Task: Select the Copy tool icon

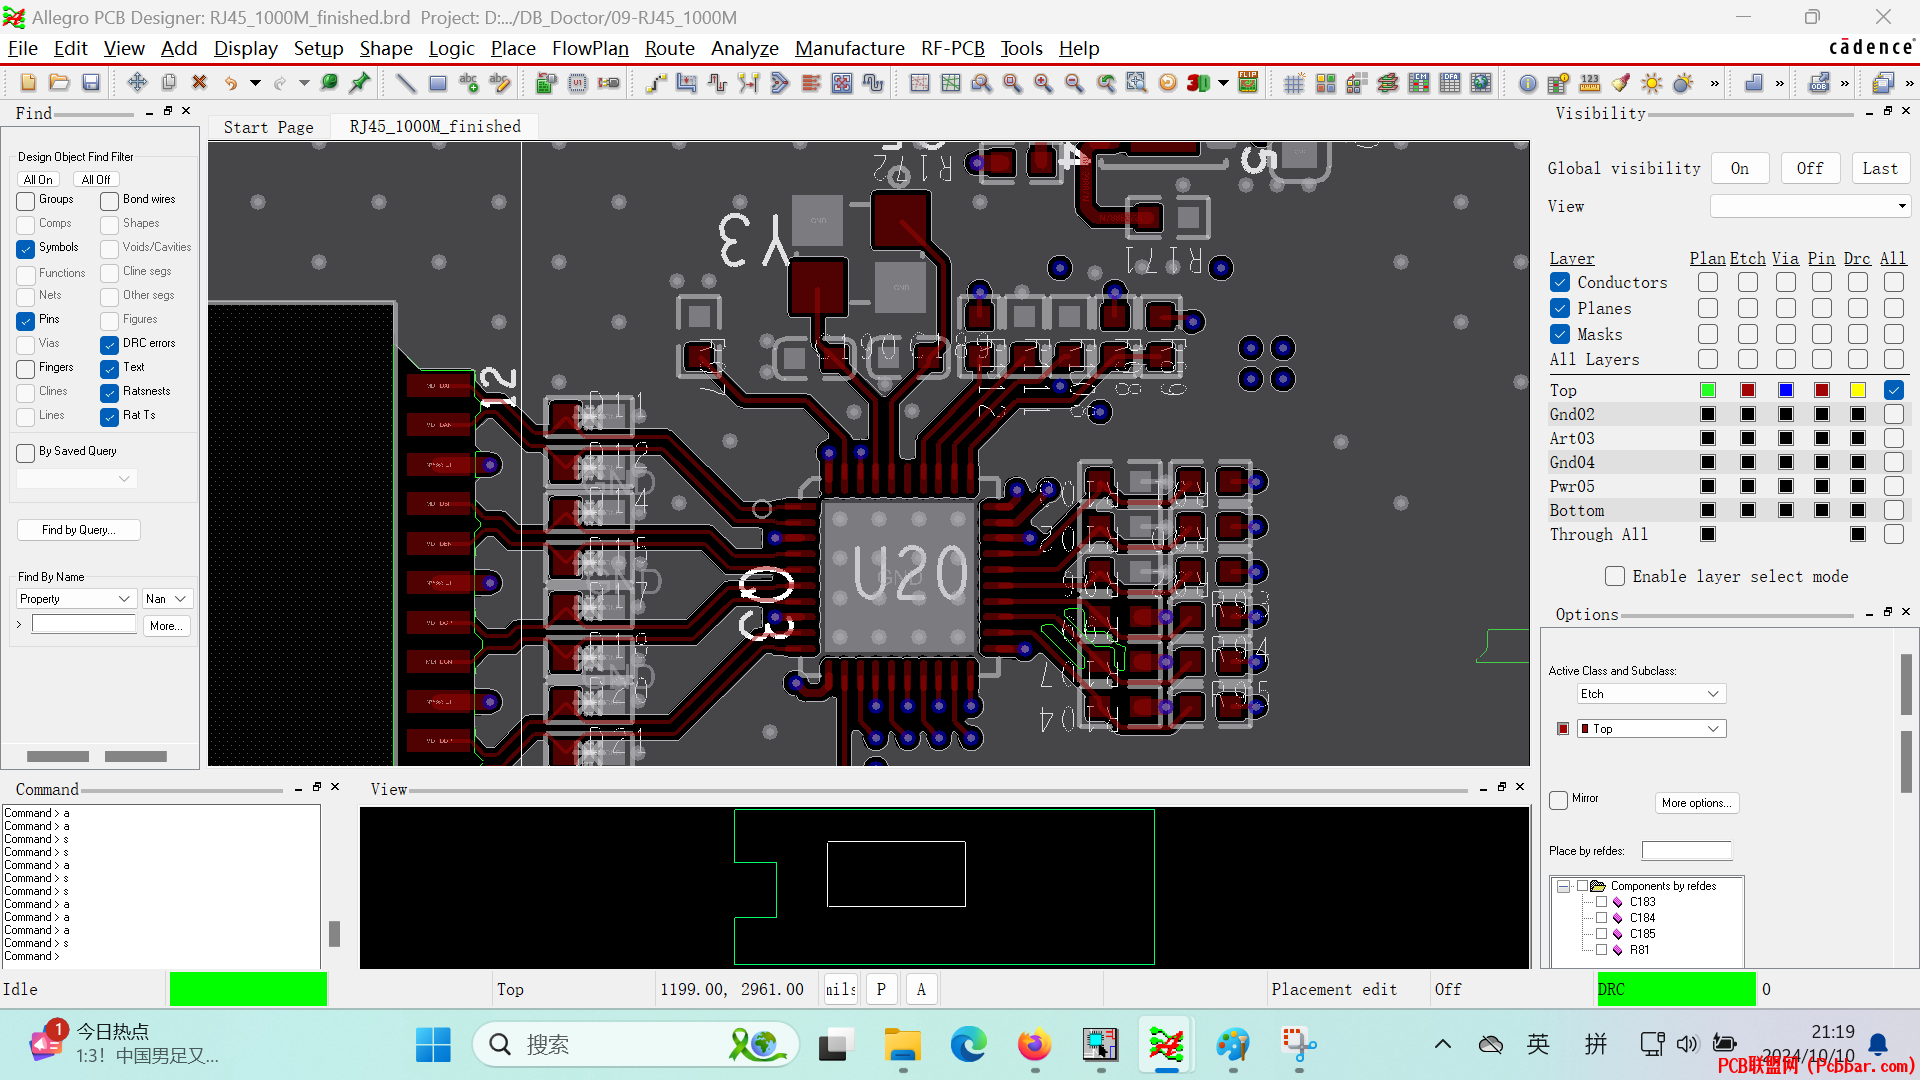Action: click(168, 83)
